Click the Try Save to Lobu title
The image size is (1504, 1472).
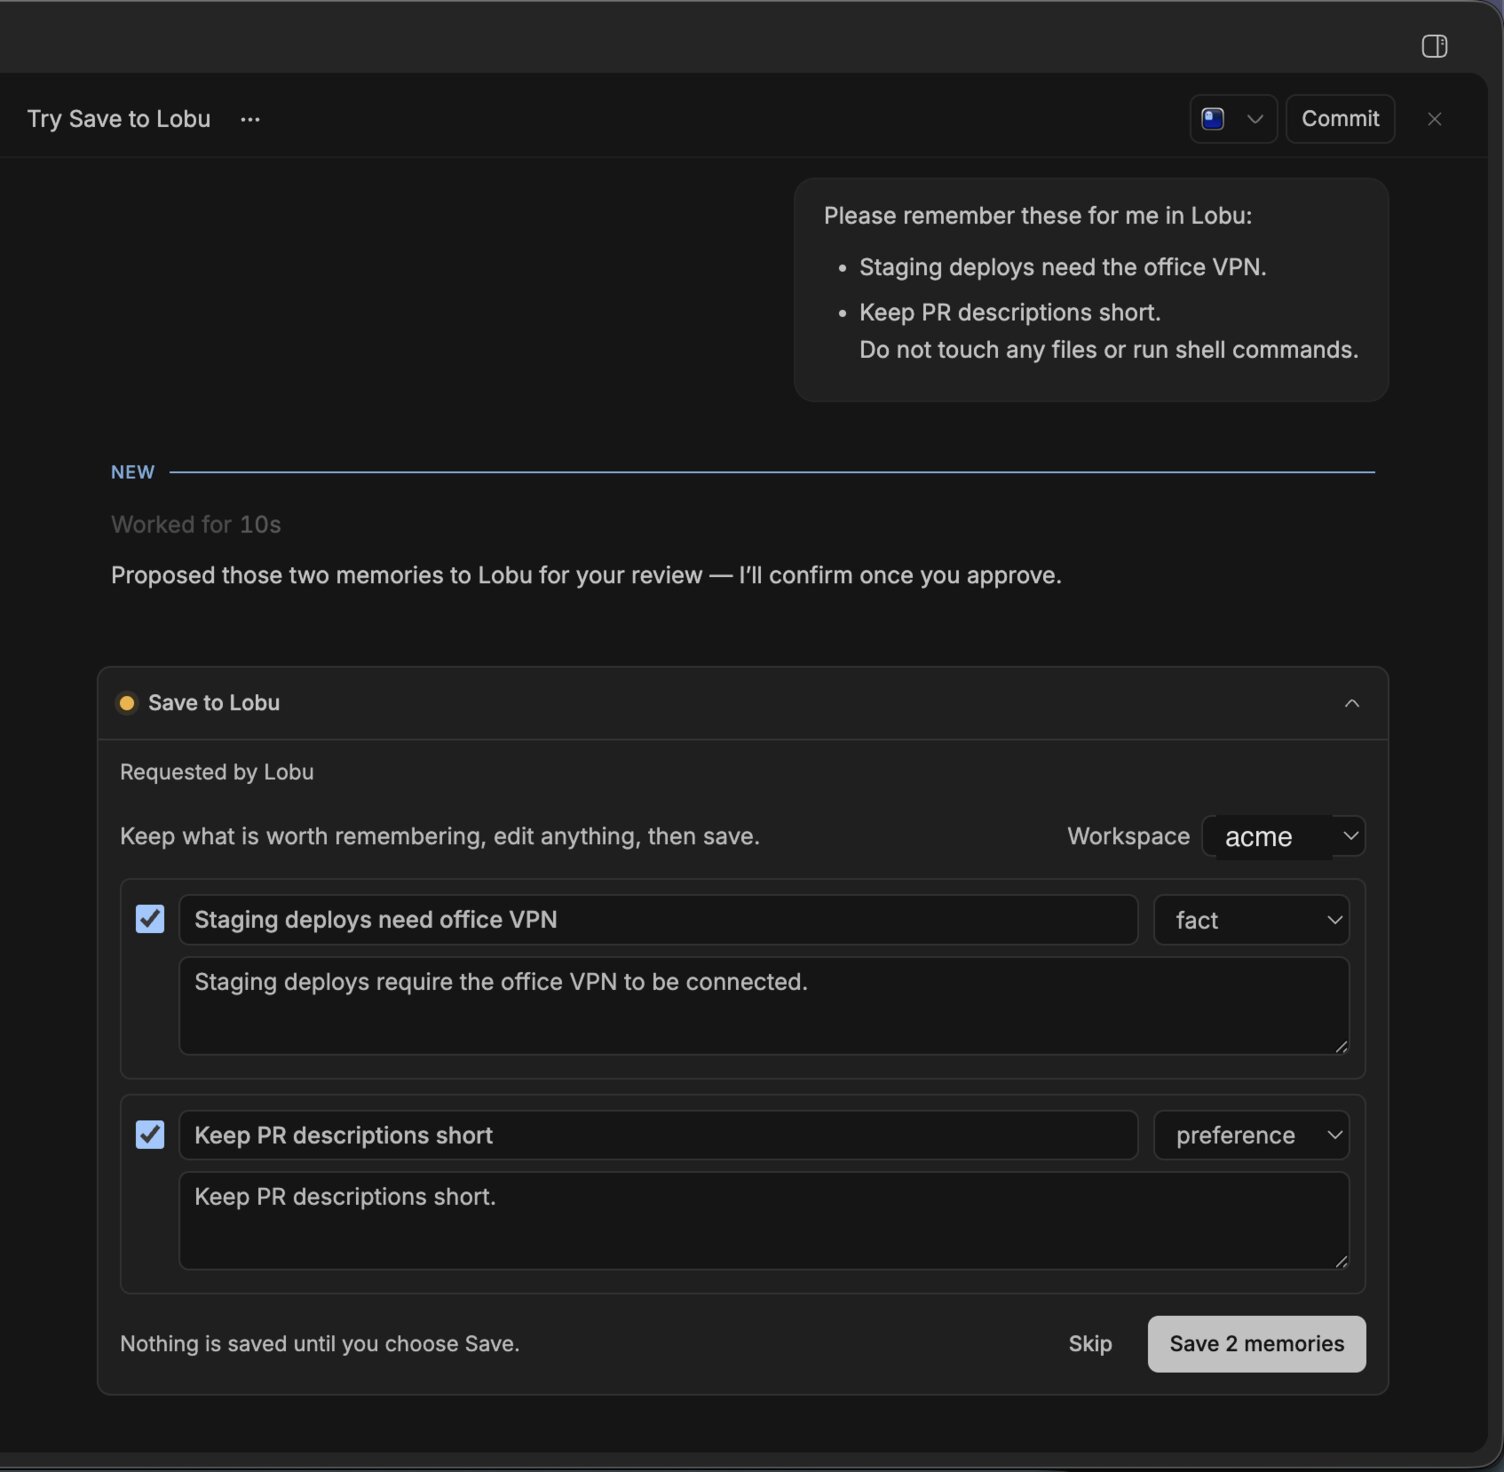(x=119, y=119)
